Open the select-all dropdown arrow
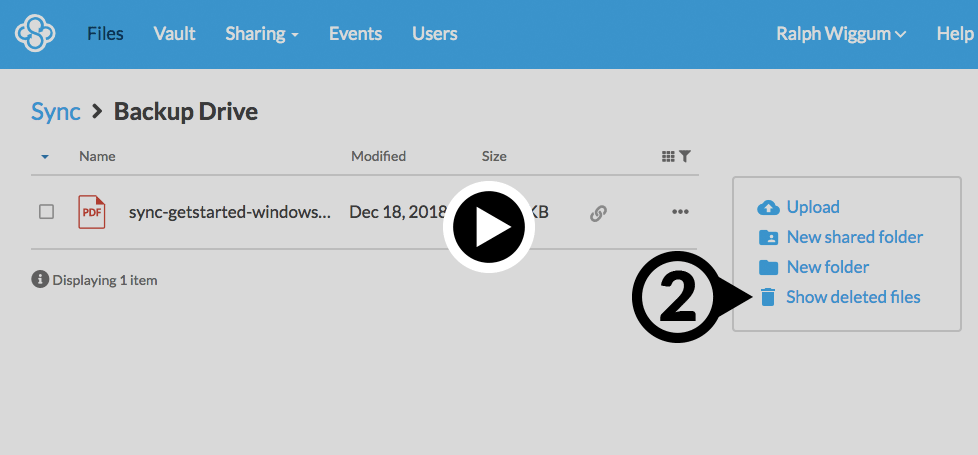978x455 pixels. coord(45,157)
